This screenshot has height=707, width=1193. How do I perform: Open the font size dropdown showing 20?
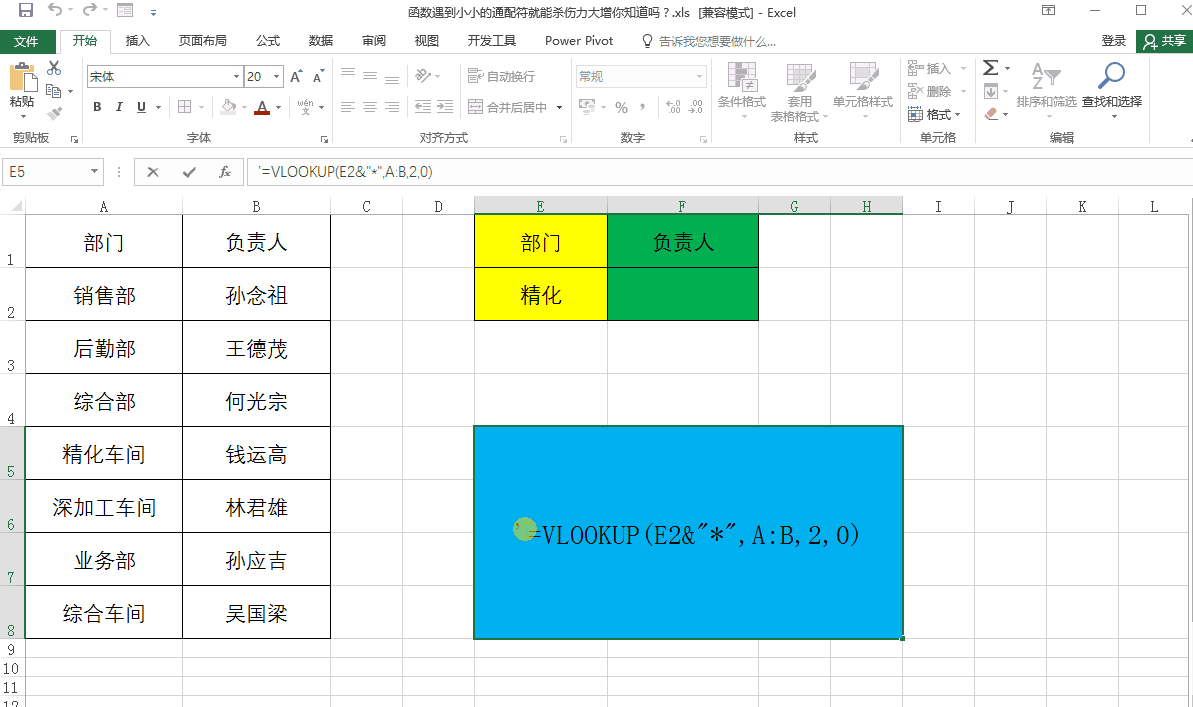pos(276,76)
